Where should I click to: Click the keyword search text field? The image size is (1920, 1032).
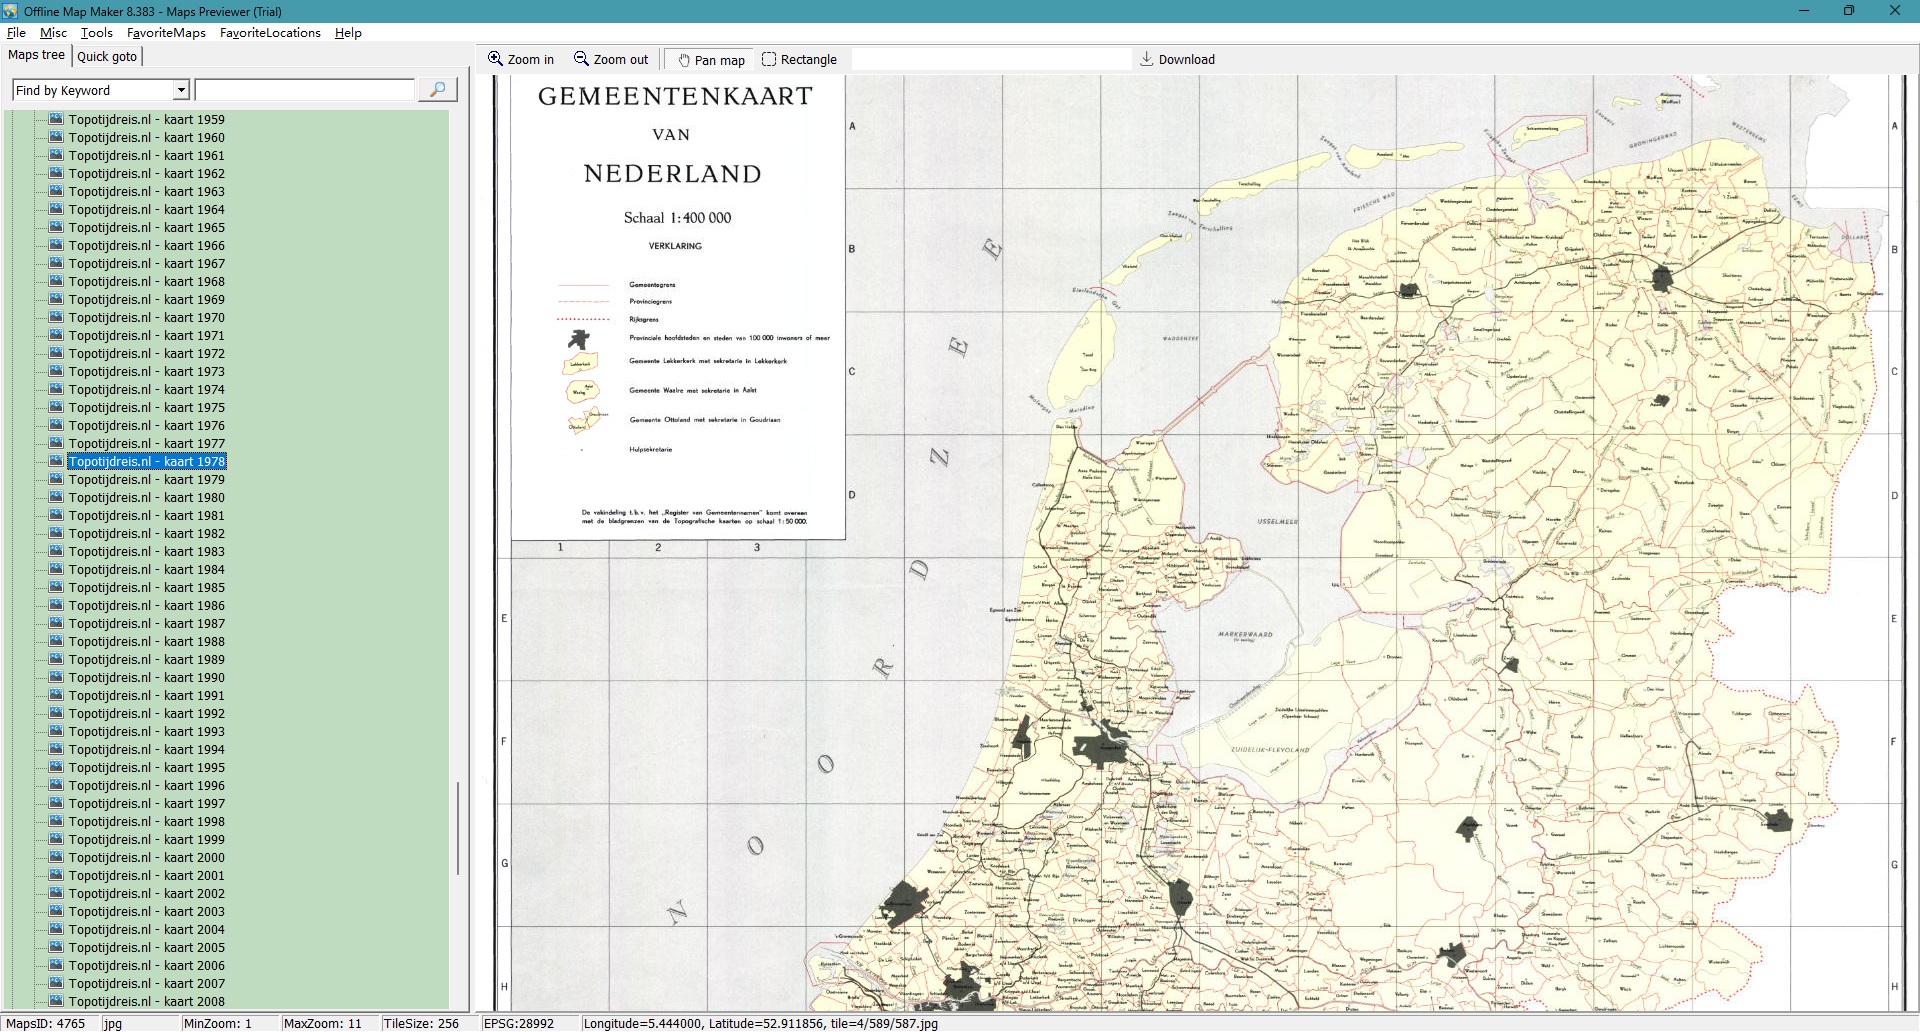coord(305,90)
